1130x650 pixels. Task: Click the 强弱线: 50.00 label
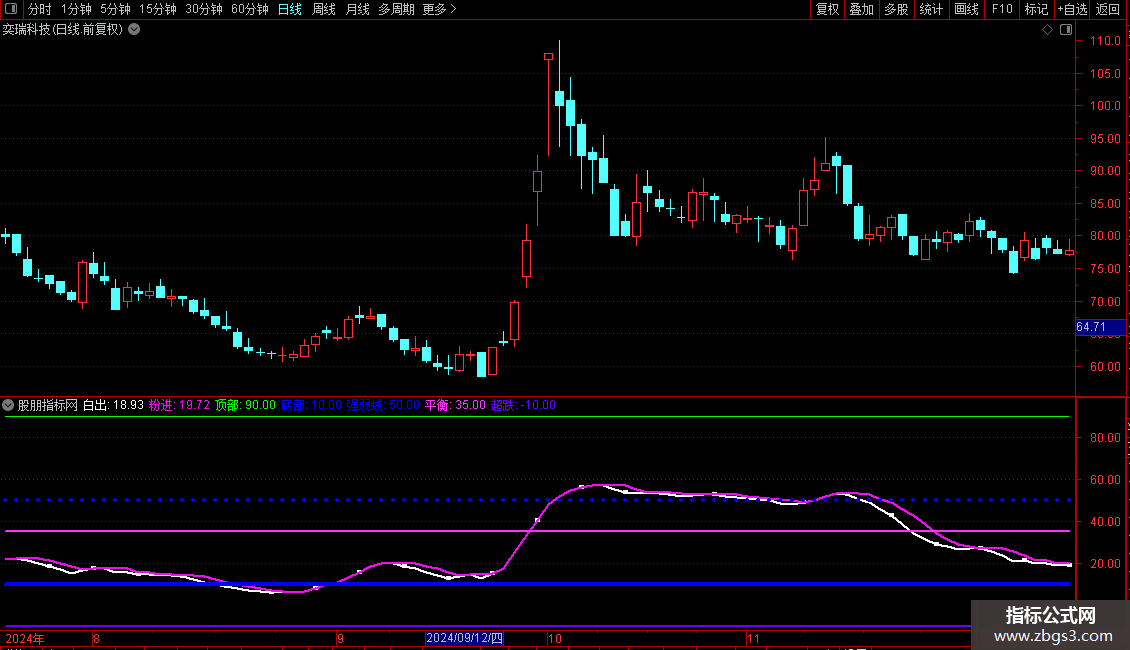pos(383,405)
